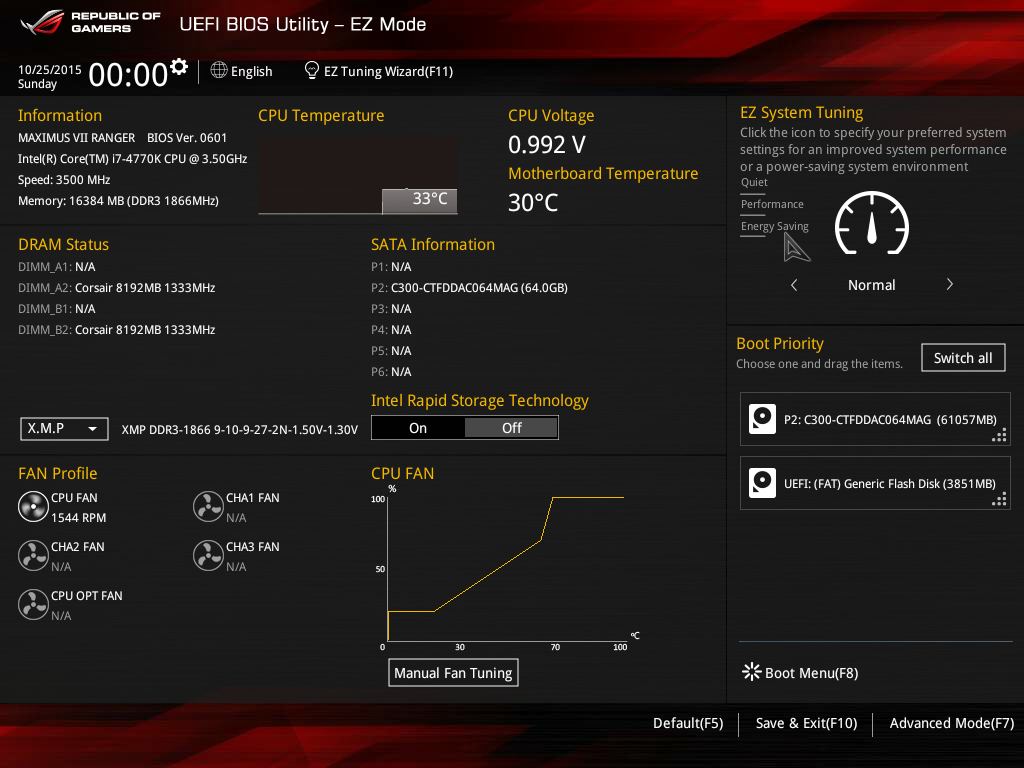Click the Intel Core i7-4770K CPU line
The width and height of the screenshot is (1024, 768).
coord(133,159)
